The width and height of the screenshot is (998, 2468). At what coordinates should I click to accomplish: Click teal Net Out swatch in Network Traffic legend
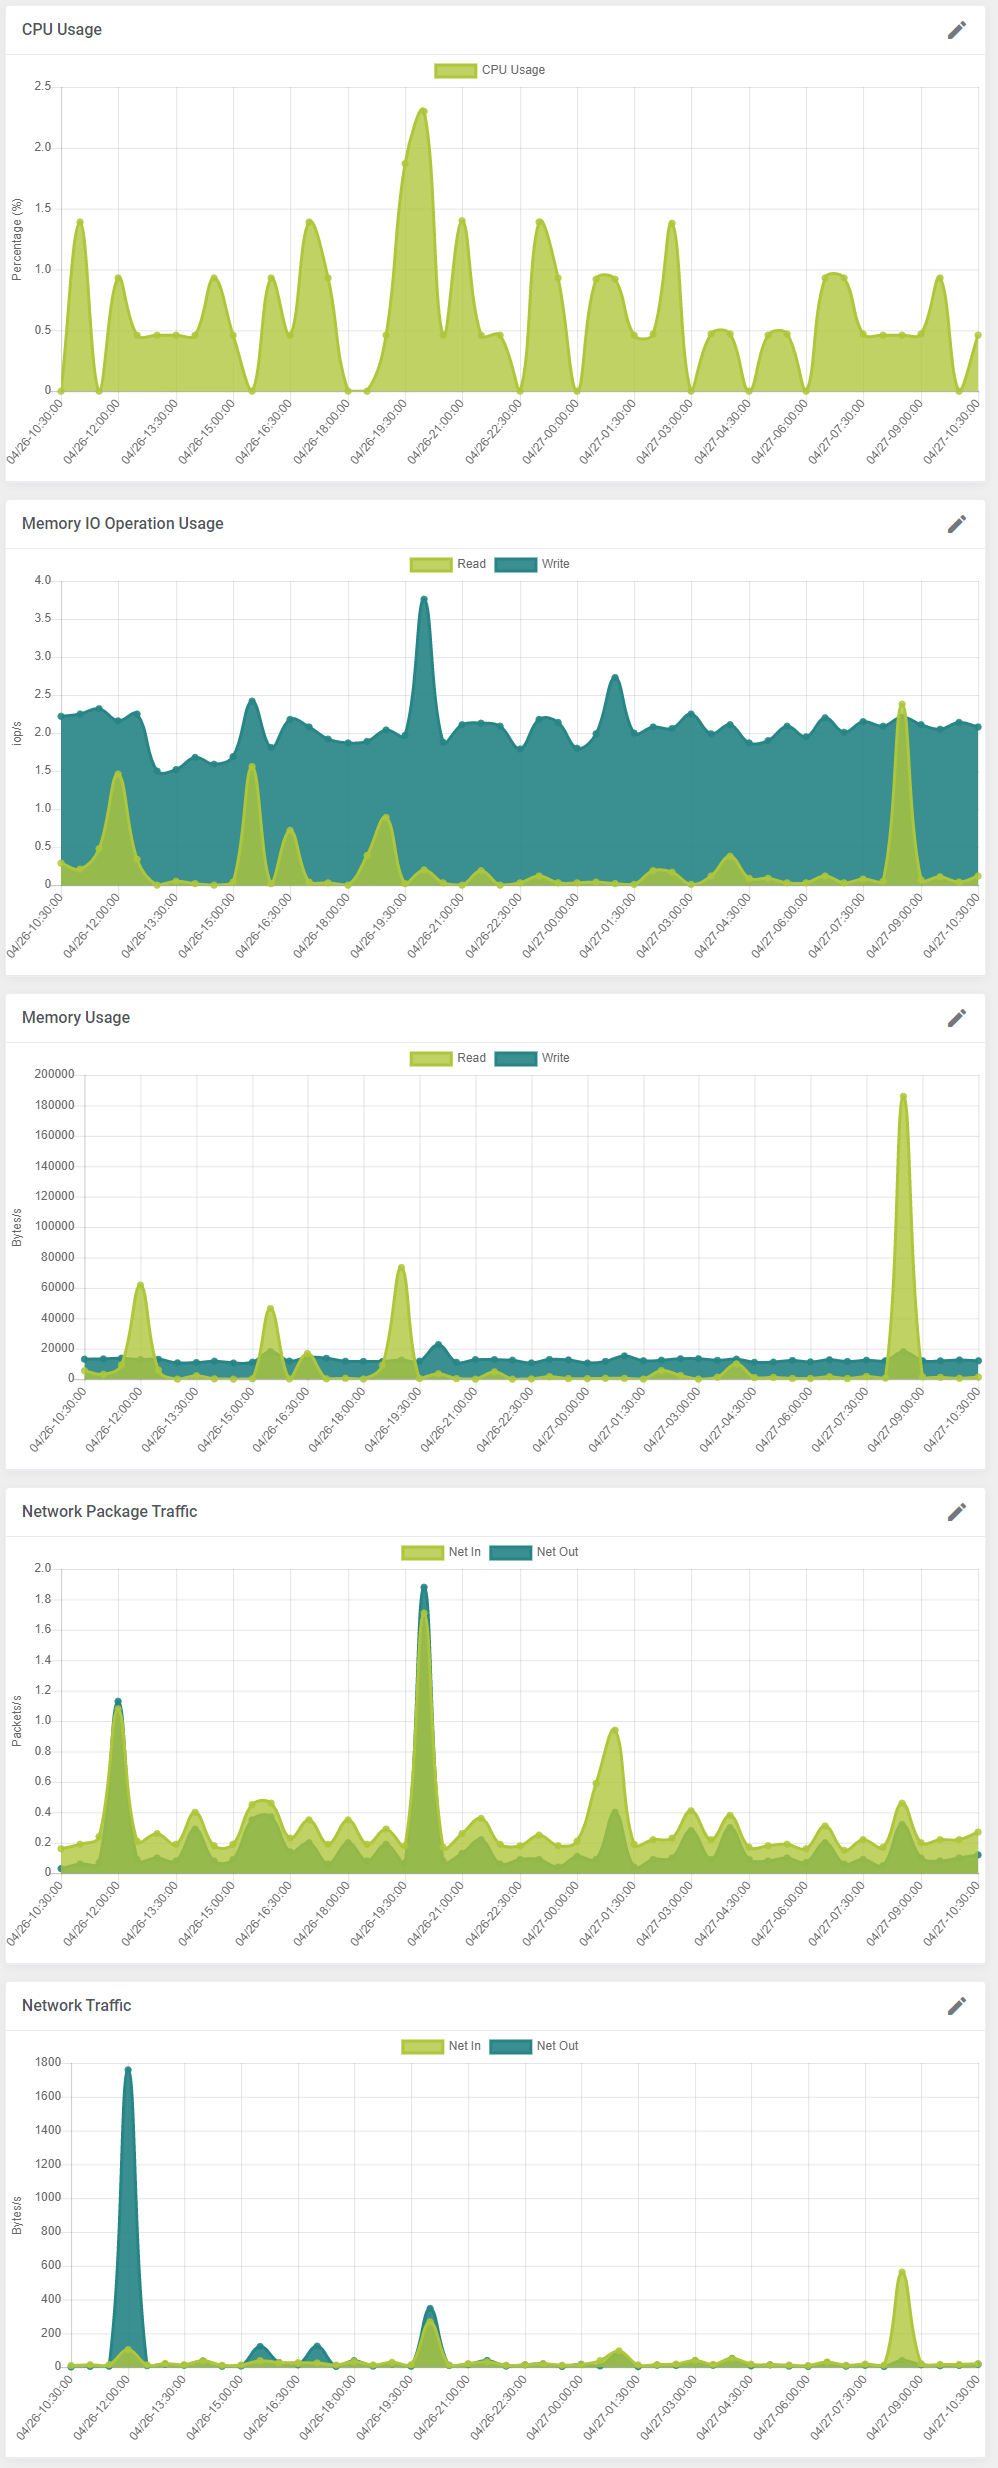tap(510, 2046)
